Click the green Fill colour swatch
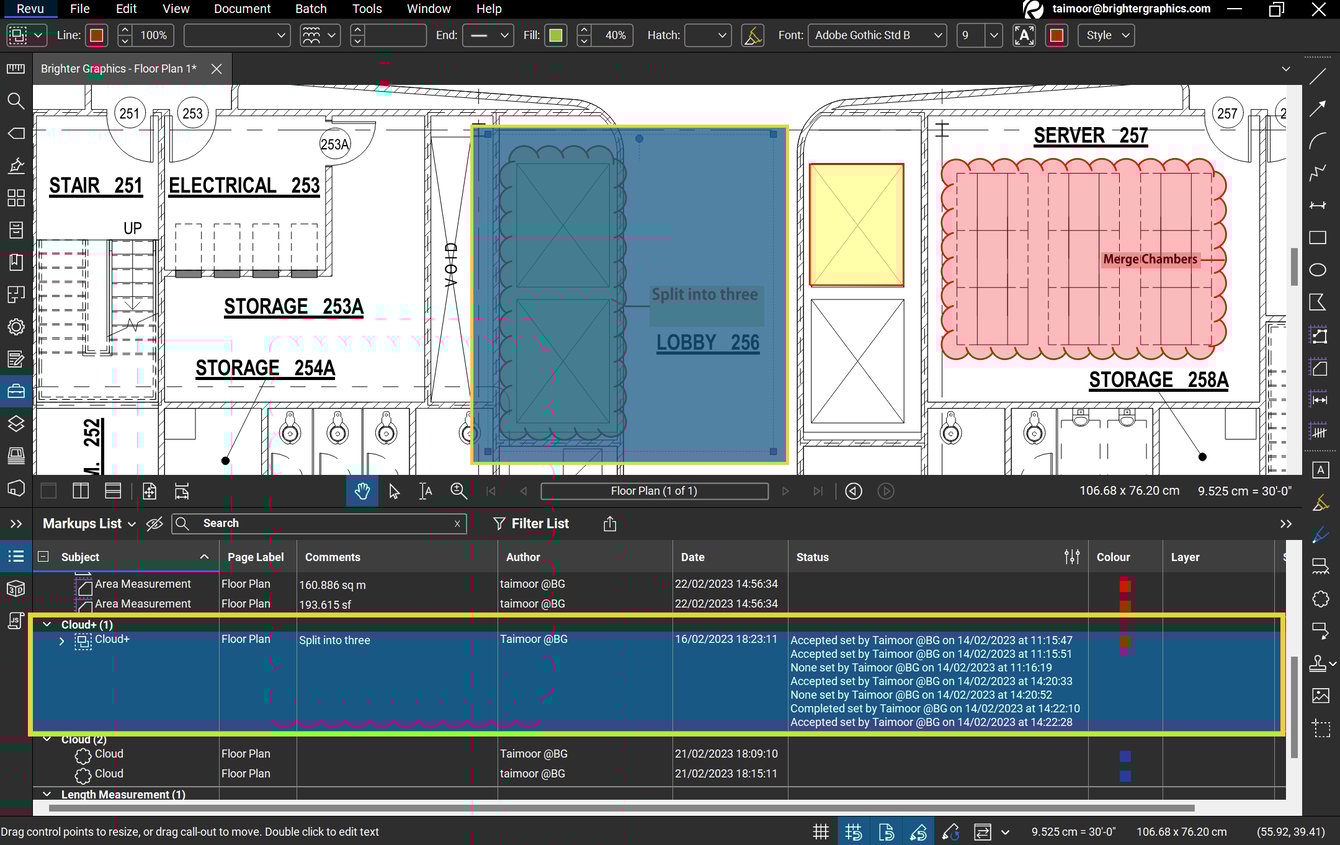The width and height of the screenshot is (1340, 845). coord(555,35)
